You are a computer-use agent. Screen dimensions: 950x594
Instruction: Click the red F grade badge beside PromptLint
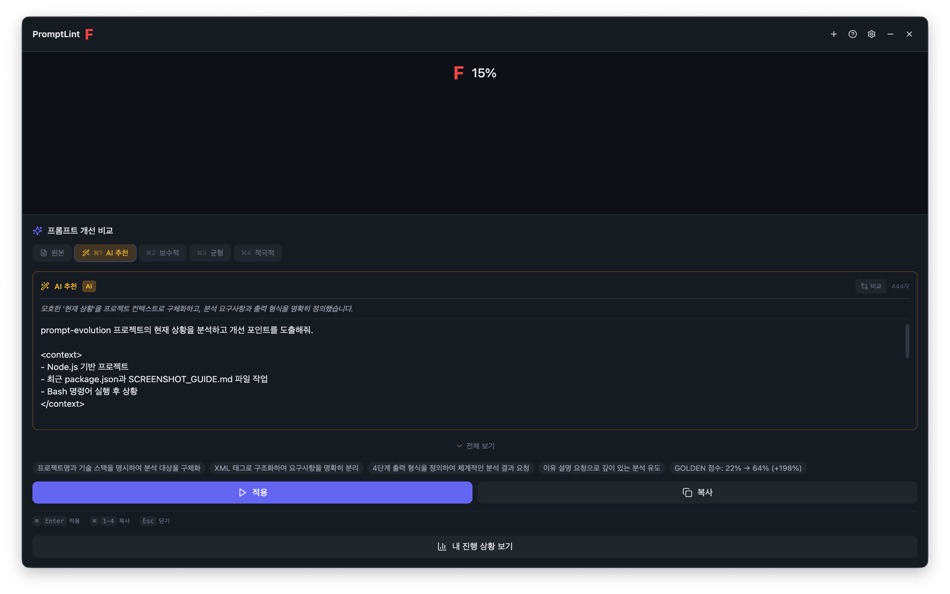[89, 35]
